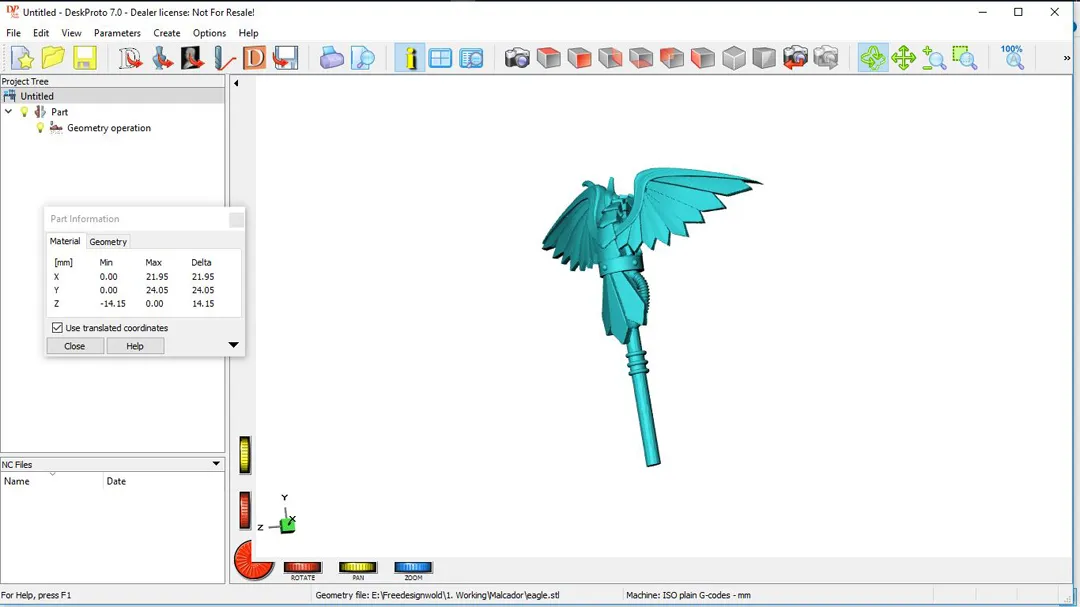Screen dimensions: 1080x607
Task: Open the Parameters menu
Action: [117, 32]
